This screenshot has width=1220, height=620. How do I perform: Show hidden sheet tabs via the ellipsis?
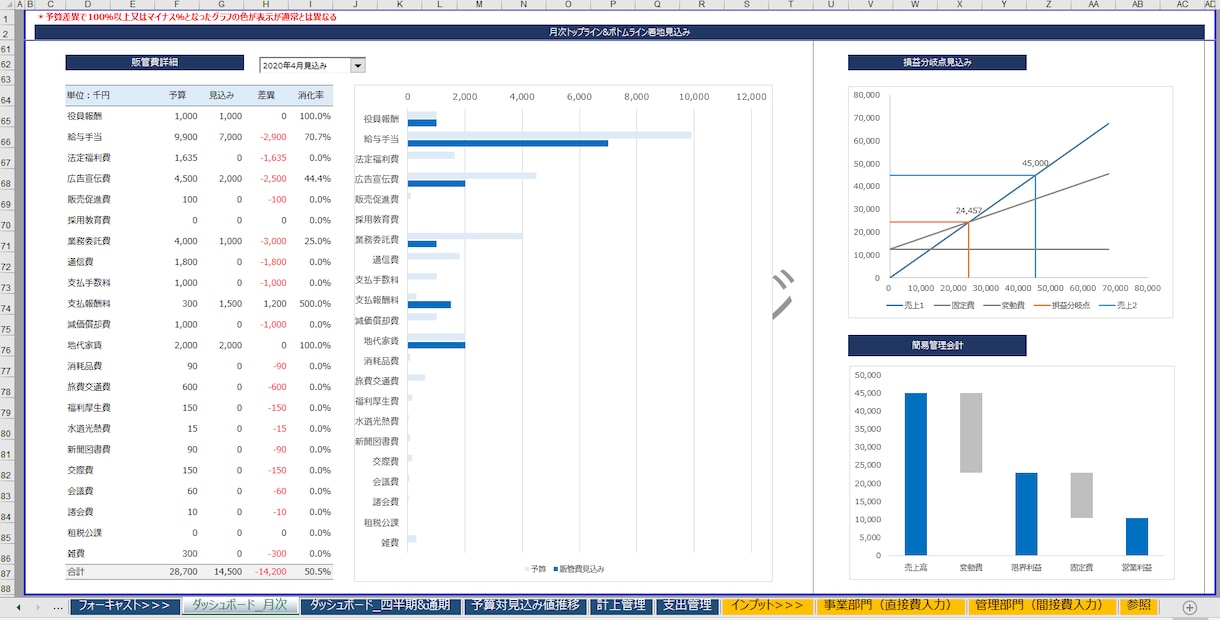[57, 607]
